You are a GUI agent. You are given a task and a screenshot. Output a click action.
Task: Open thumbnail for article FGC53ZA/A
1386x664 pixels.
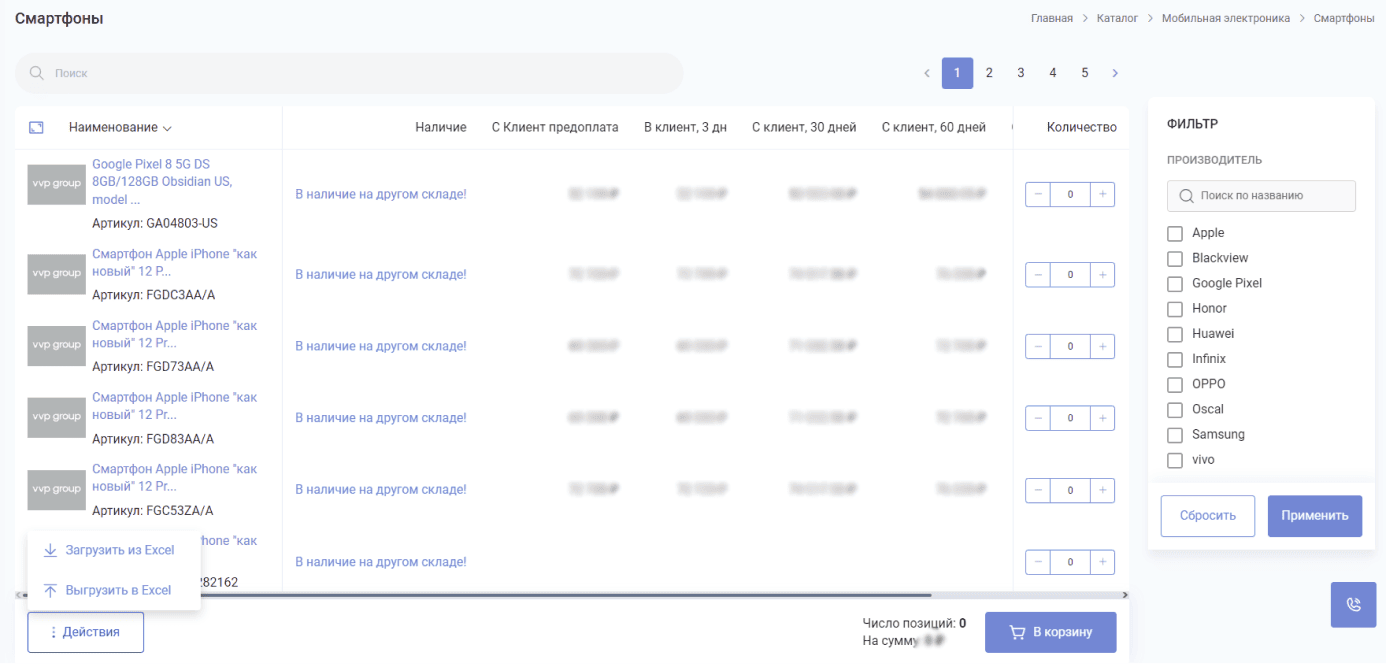[x=56, y=489]
